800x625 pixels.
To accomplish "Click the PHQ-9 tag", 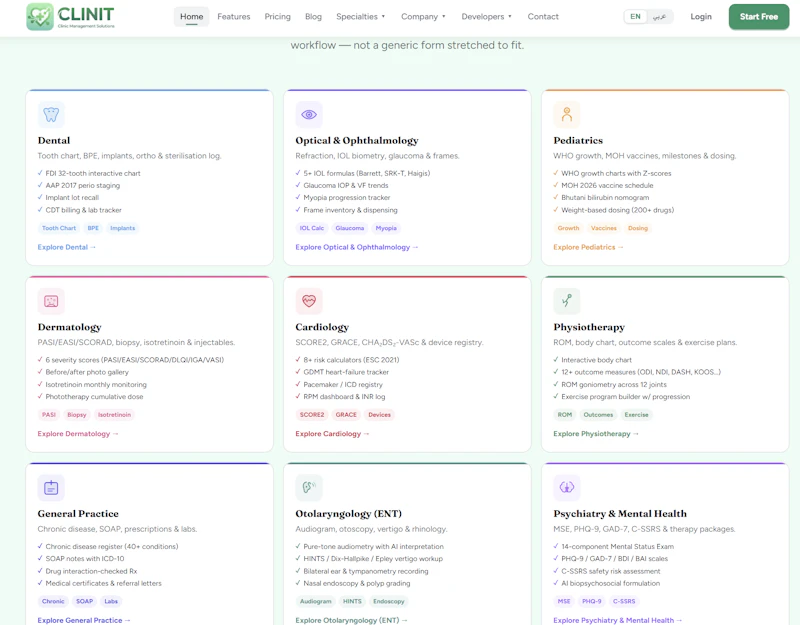I will (592, 602).
